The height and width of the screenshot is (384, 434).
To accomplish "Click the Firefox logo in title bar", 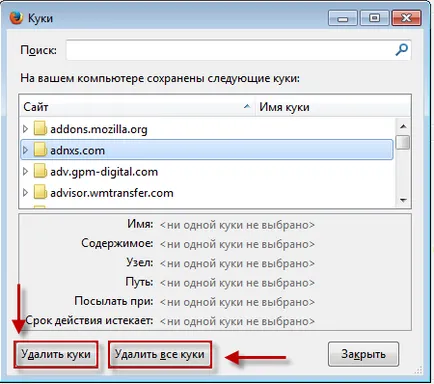I will coord(16,18).
